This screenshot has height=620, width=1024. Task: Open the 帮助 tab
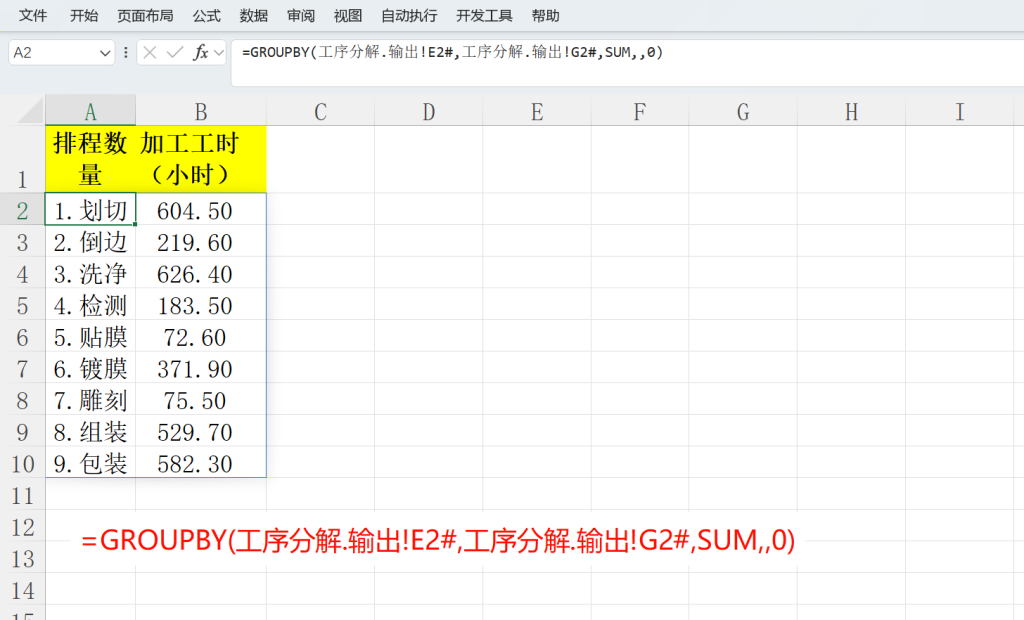[545, 16]
